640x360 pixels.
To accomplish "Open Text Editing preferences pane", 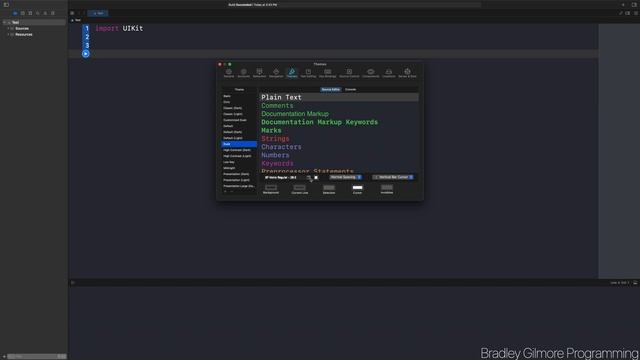I will [308, 73].
